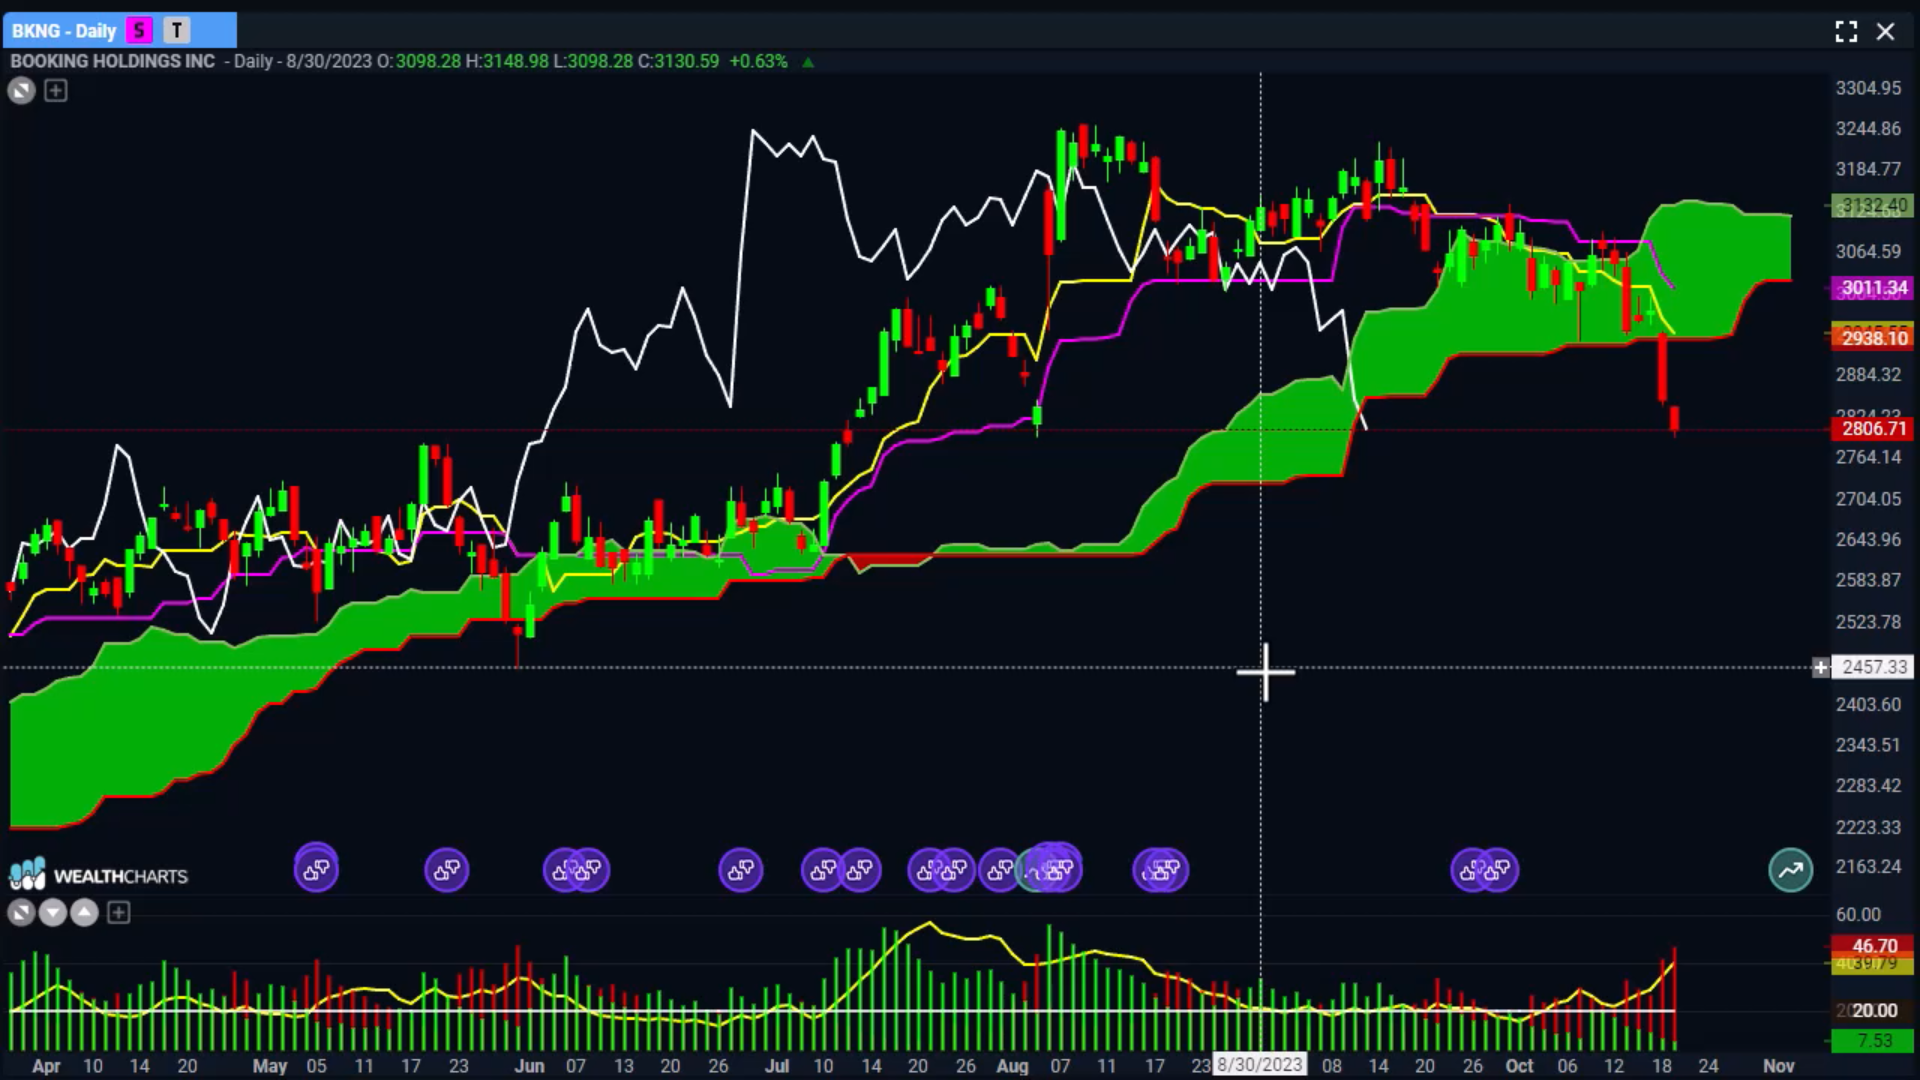Screen dimensions: 1920x1080
Task: Click the gray T badge on the tab
Action: (177, 30)
